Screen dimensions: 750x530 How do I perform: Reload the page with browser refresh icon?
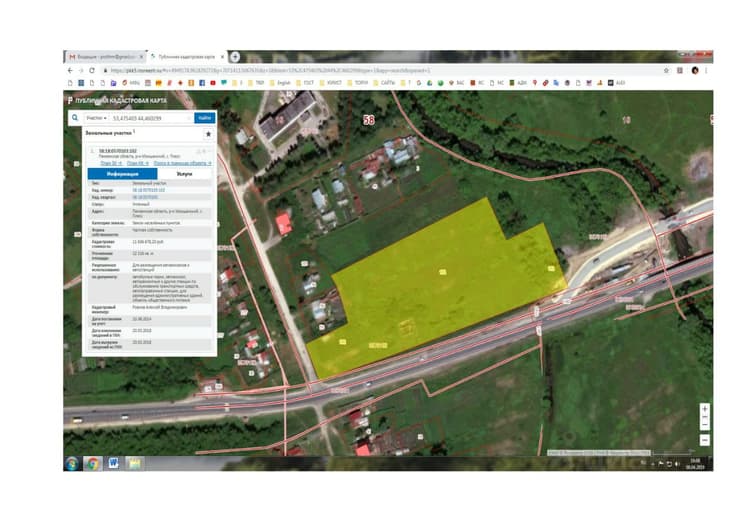[92, 70]
